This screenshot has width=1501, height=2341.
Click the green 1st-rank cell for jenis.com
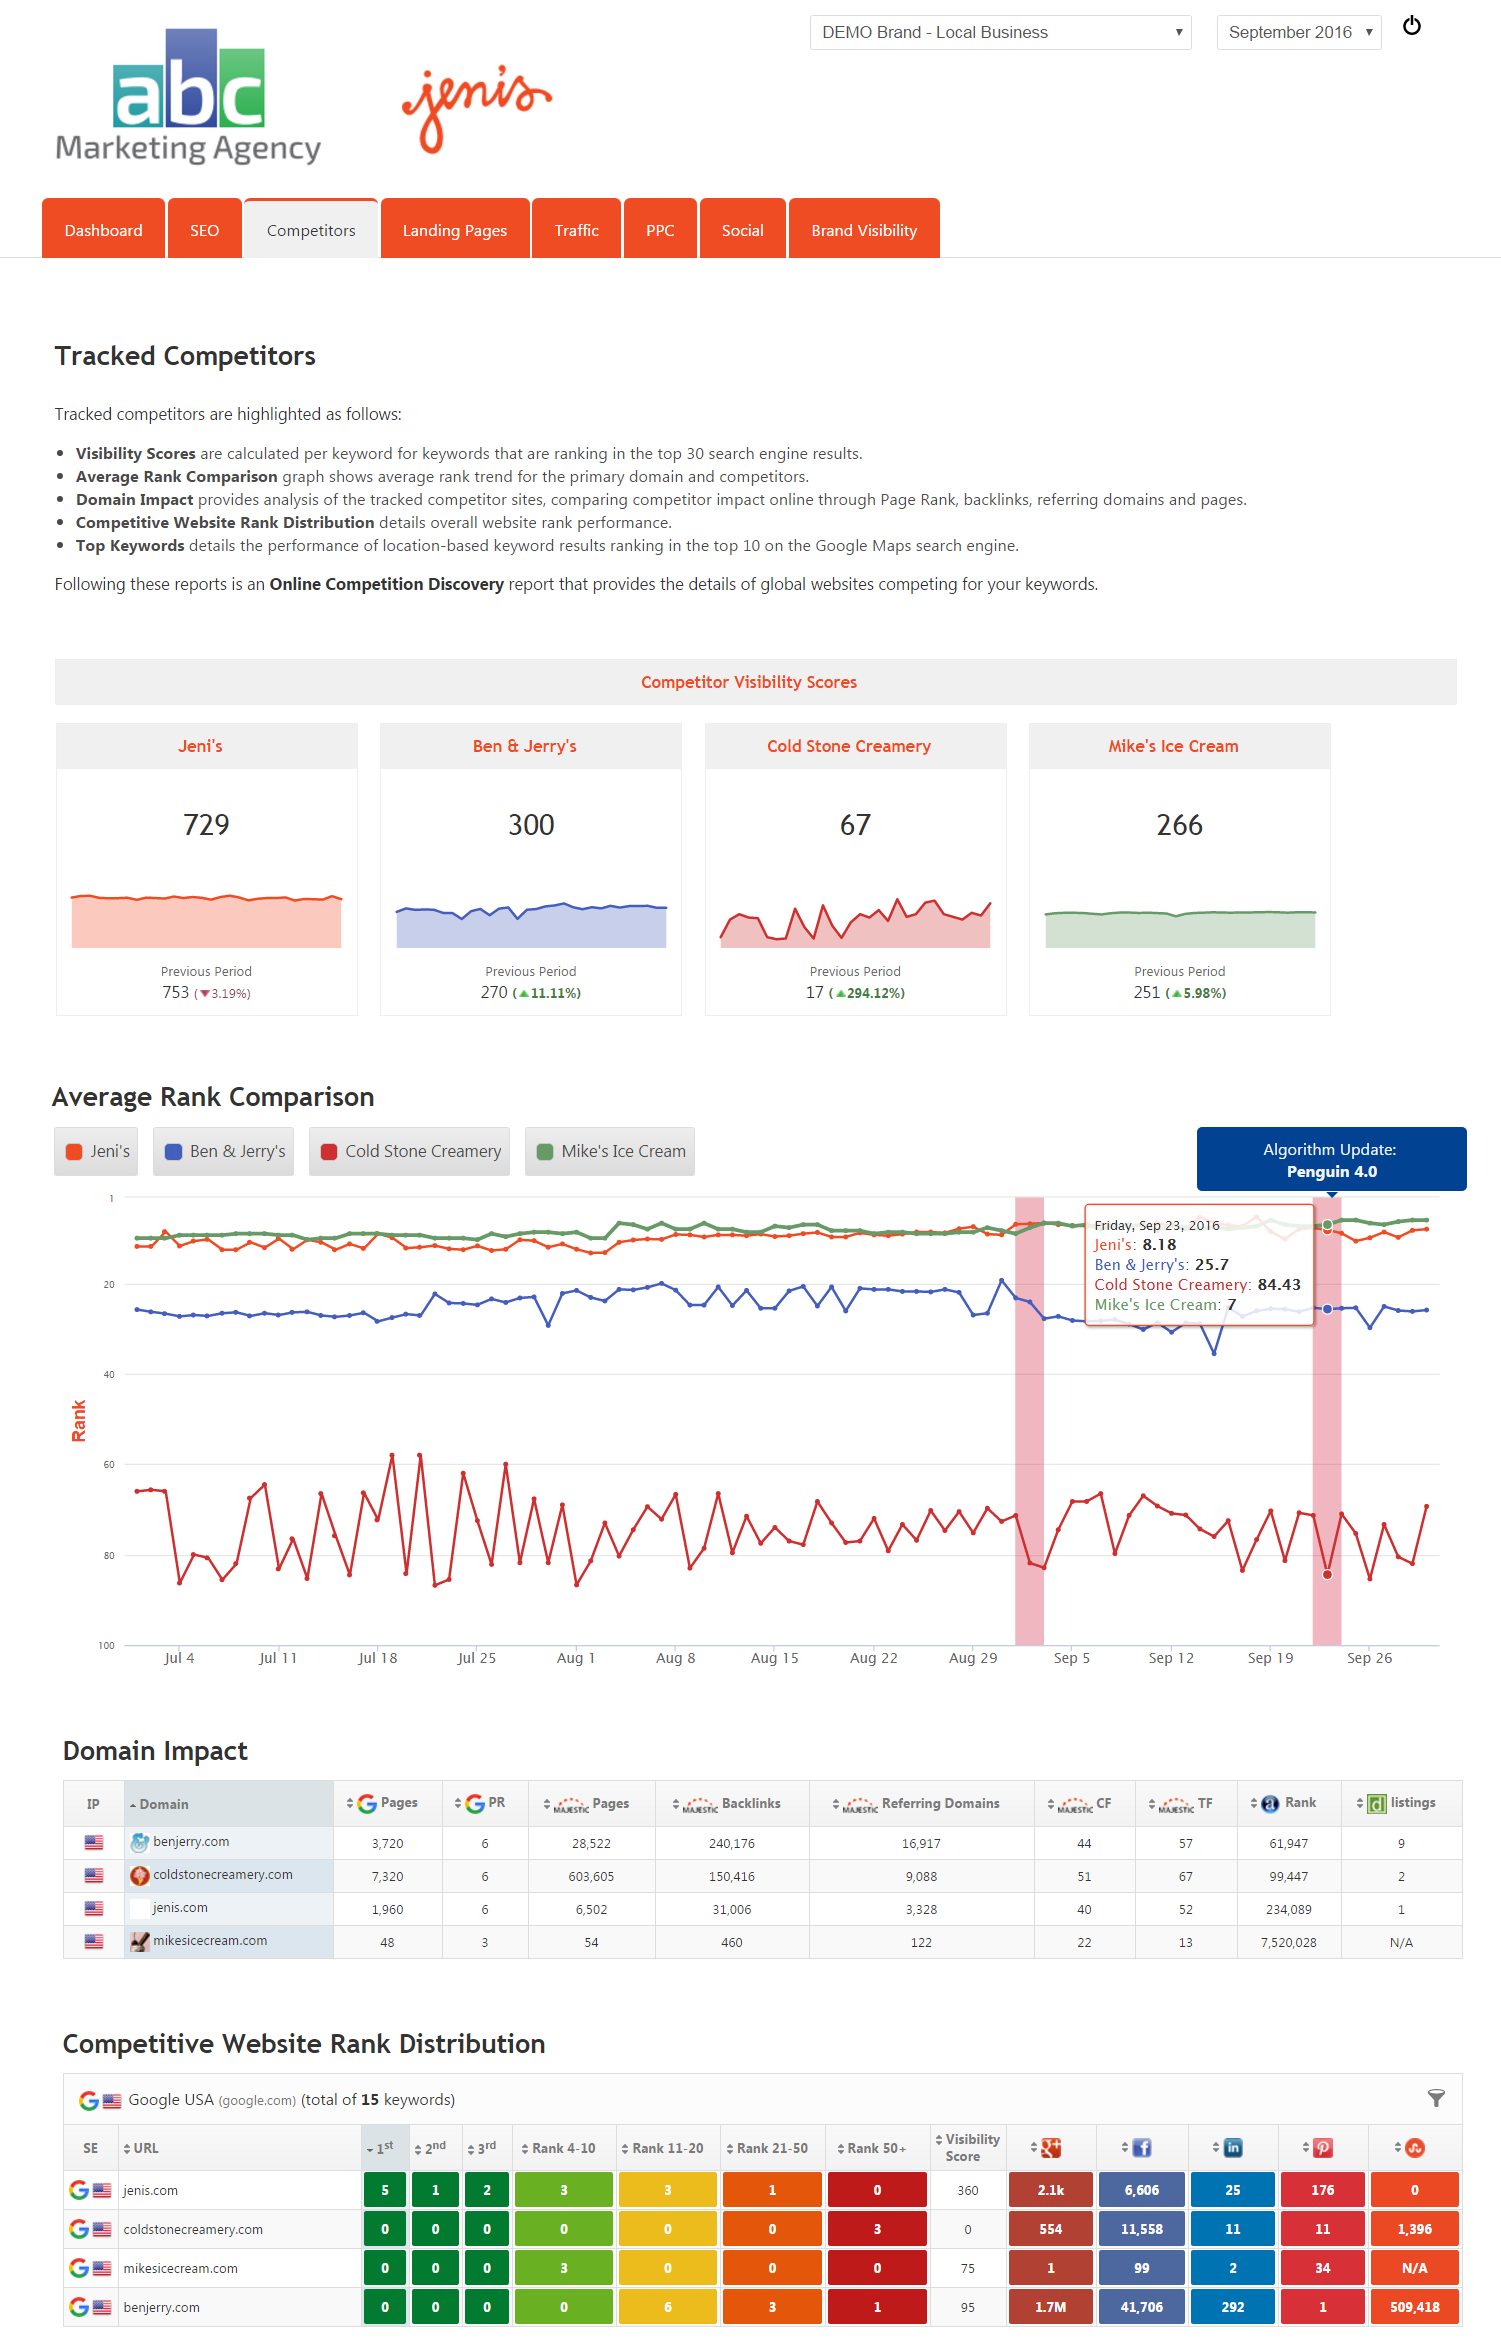click(385, 2189)
